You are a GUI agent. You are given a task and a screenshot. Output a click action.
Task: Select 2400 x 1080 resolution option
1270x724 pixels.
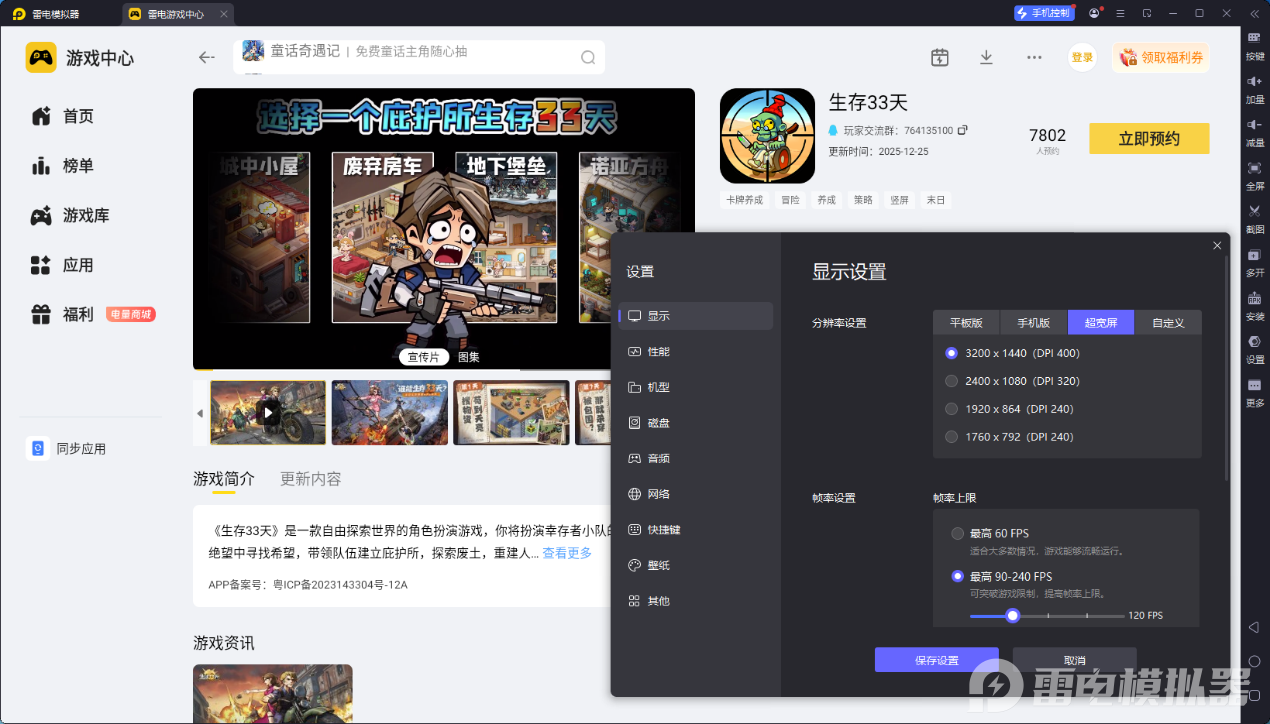pyautogui.click(x=952, y=381)
